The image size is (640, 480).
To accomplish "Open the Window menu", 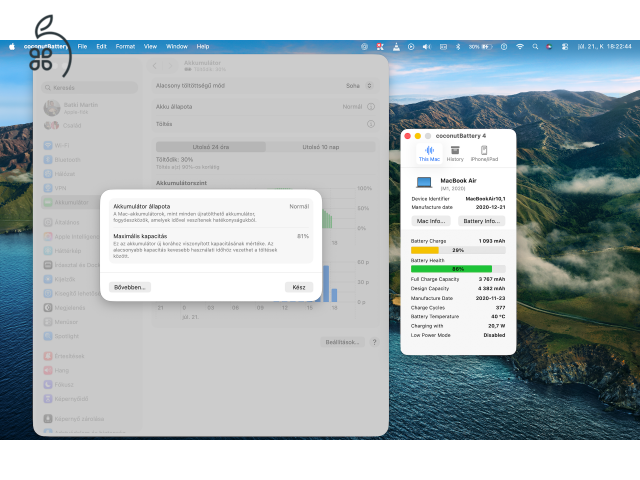I will 177,47.
